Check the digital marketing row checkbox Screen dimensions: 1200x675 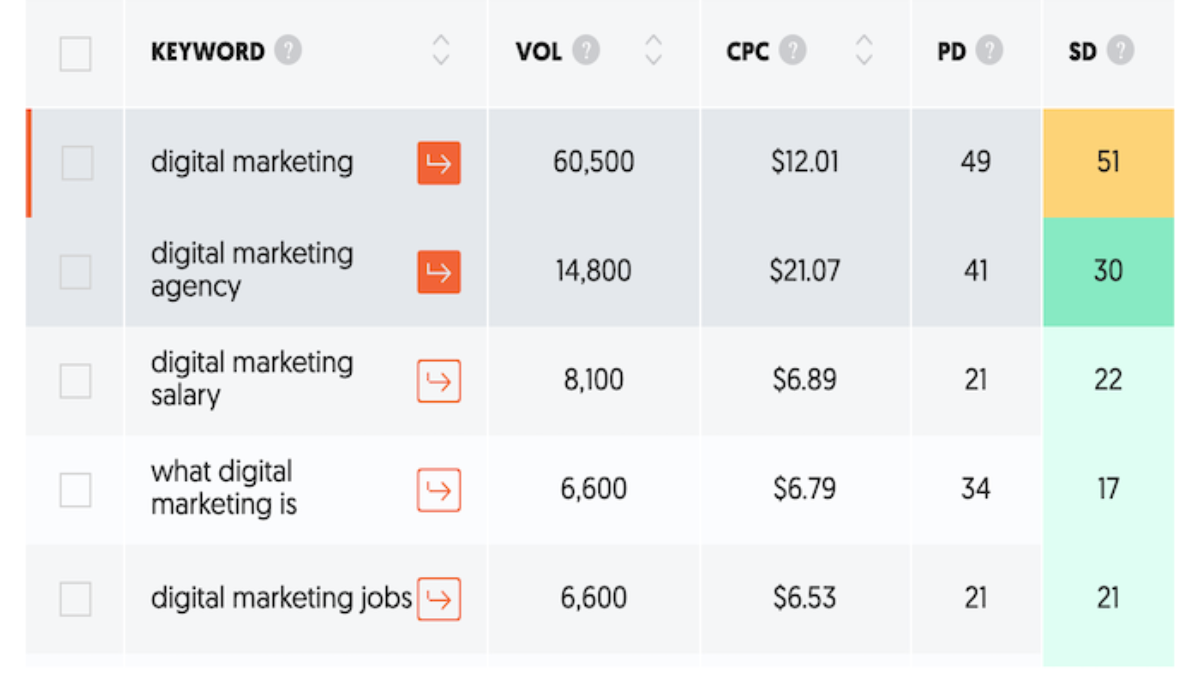tap(76, 163)
